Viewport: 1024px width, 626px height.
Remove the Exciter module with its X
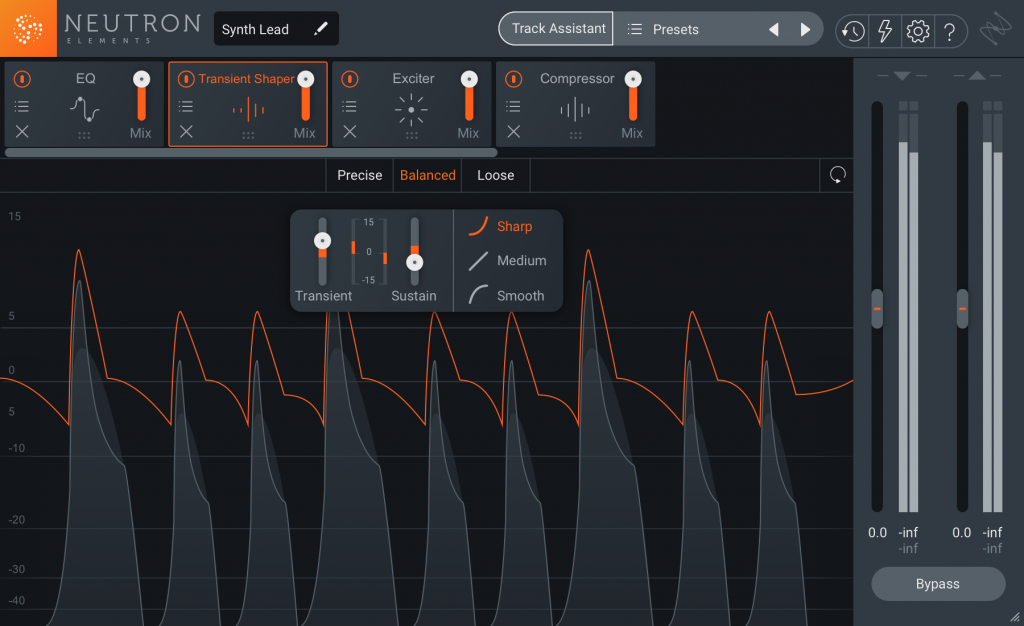click(348, 131)
